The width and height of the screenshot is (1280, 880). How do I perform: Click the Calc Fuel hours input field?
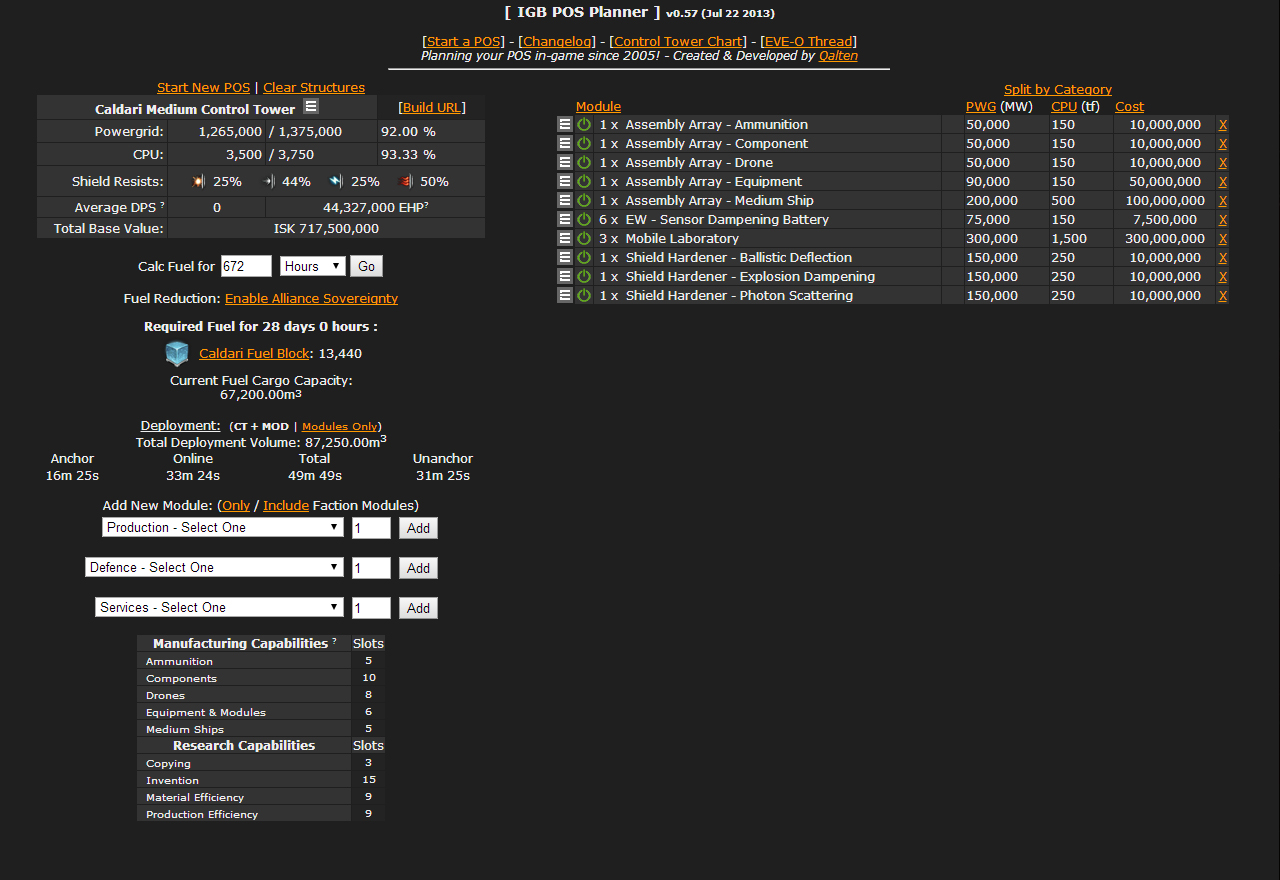tap(246, 267)
